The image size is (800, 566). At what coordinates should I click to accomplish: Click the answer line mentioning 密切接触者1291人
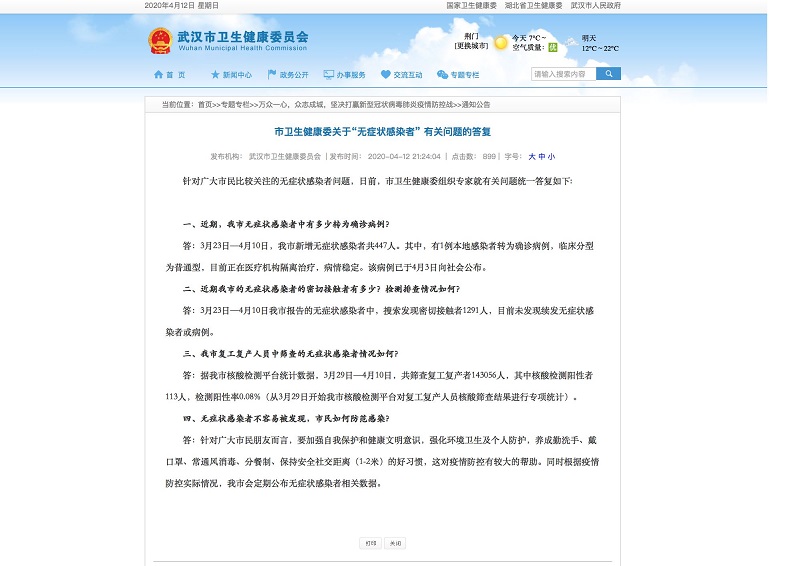388,311
